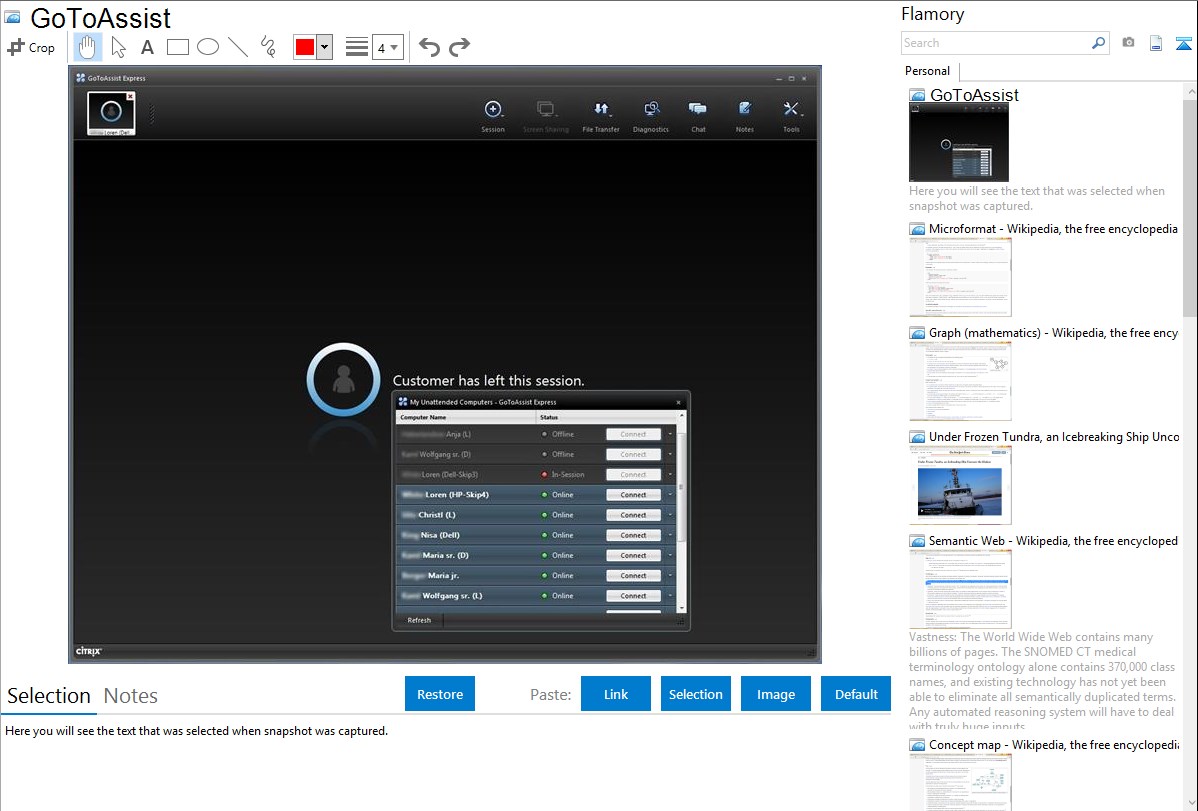1198x811 pixels.
Task: Open the GoToAssist snapshot thumbnail
Action: 959,143
